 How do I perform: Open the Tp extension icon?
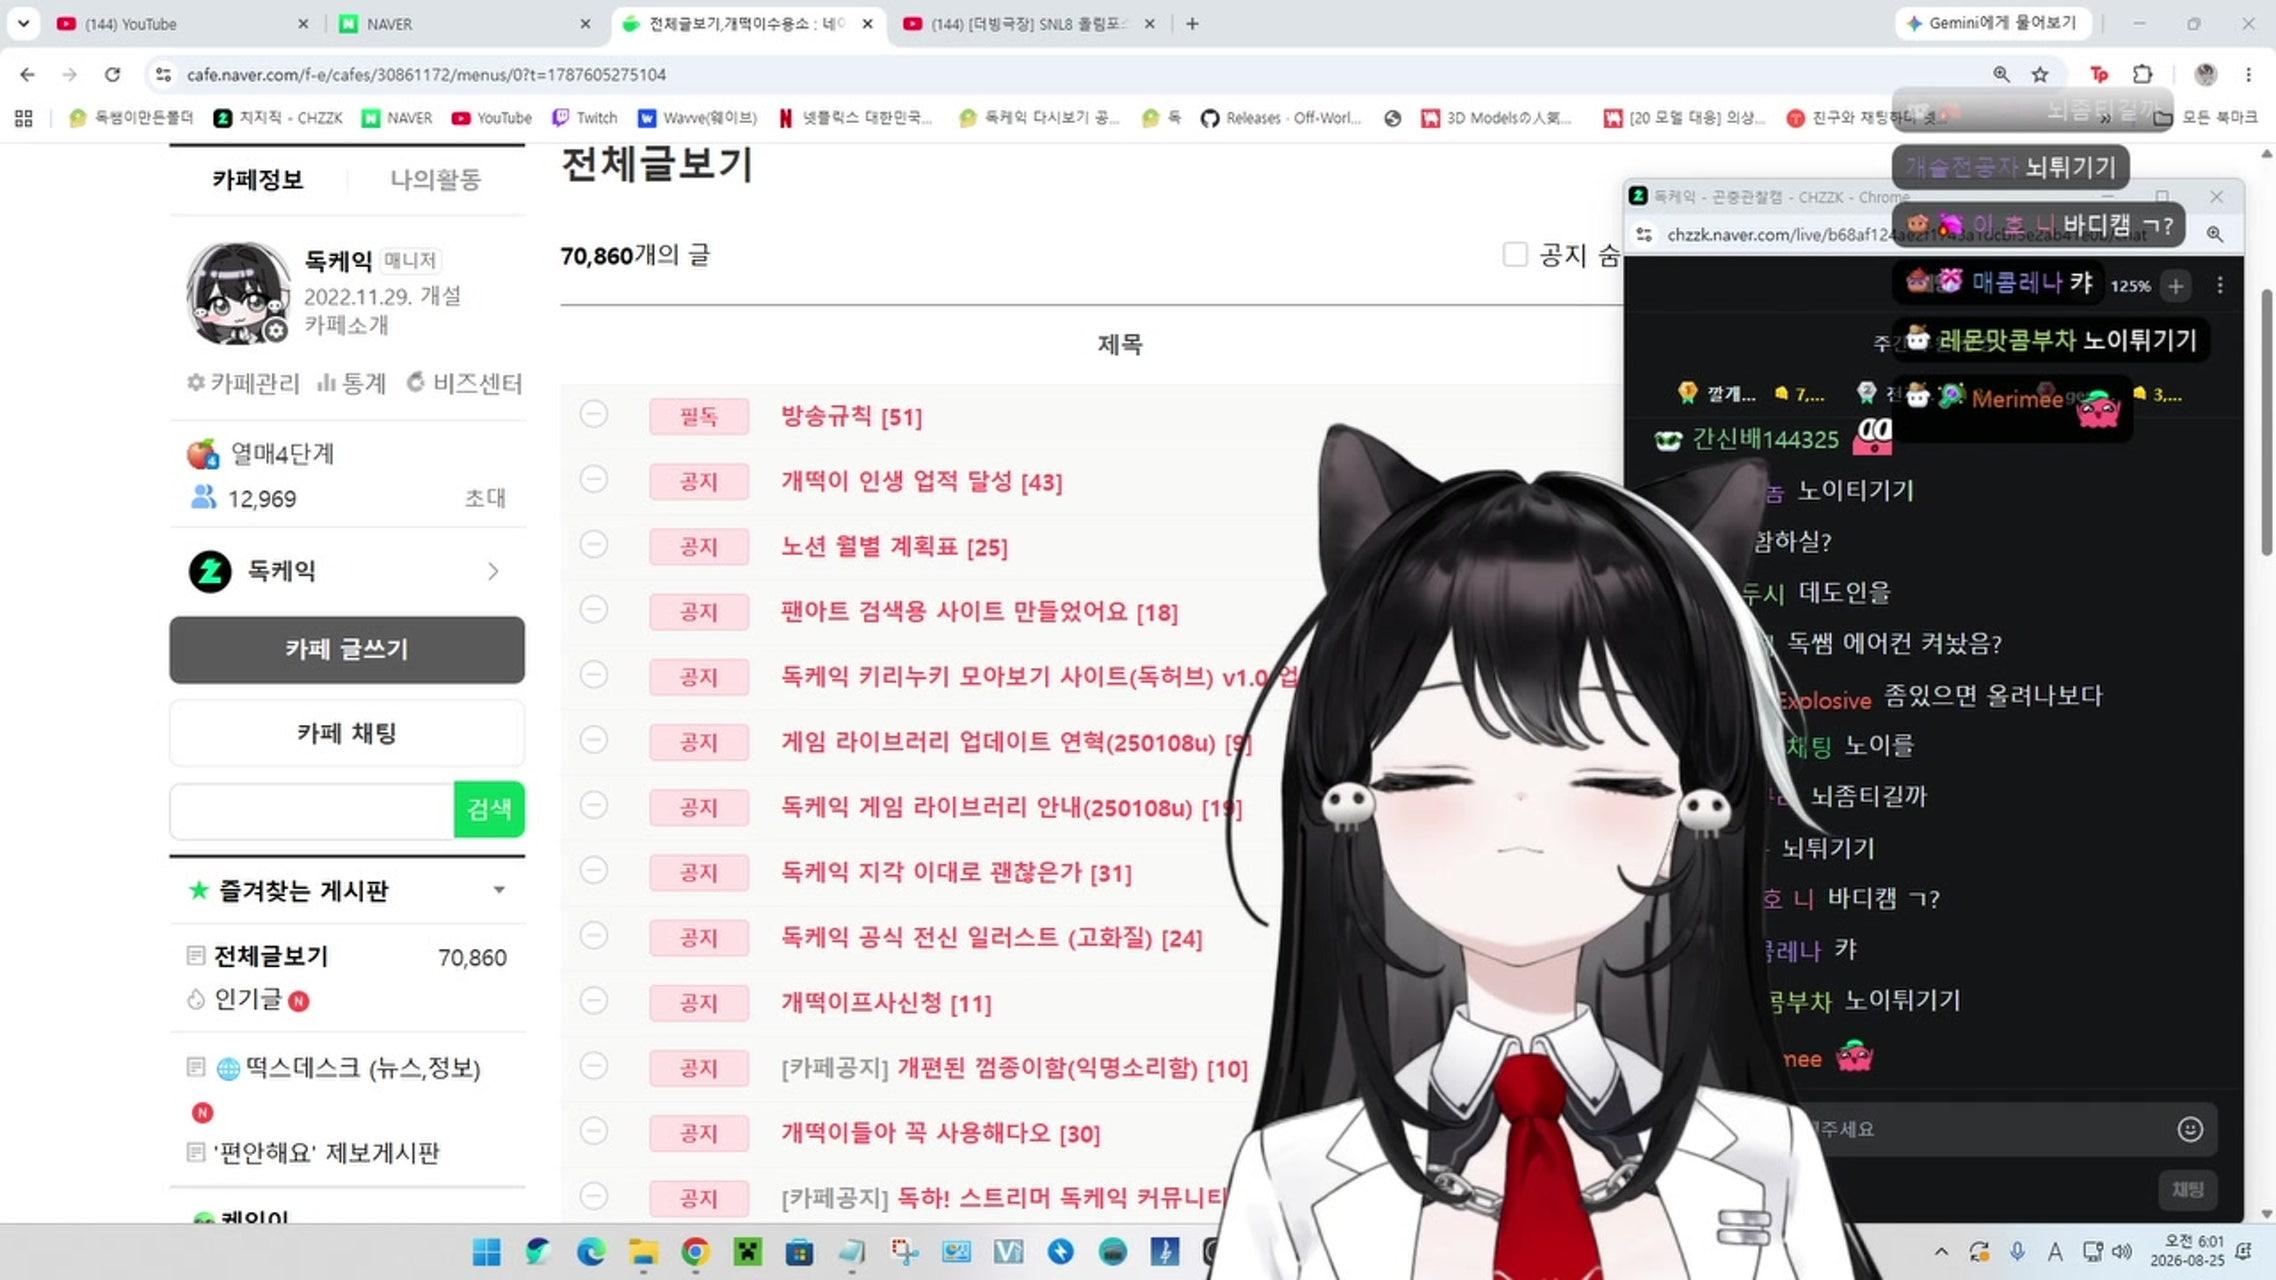click(2099, 74)
